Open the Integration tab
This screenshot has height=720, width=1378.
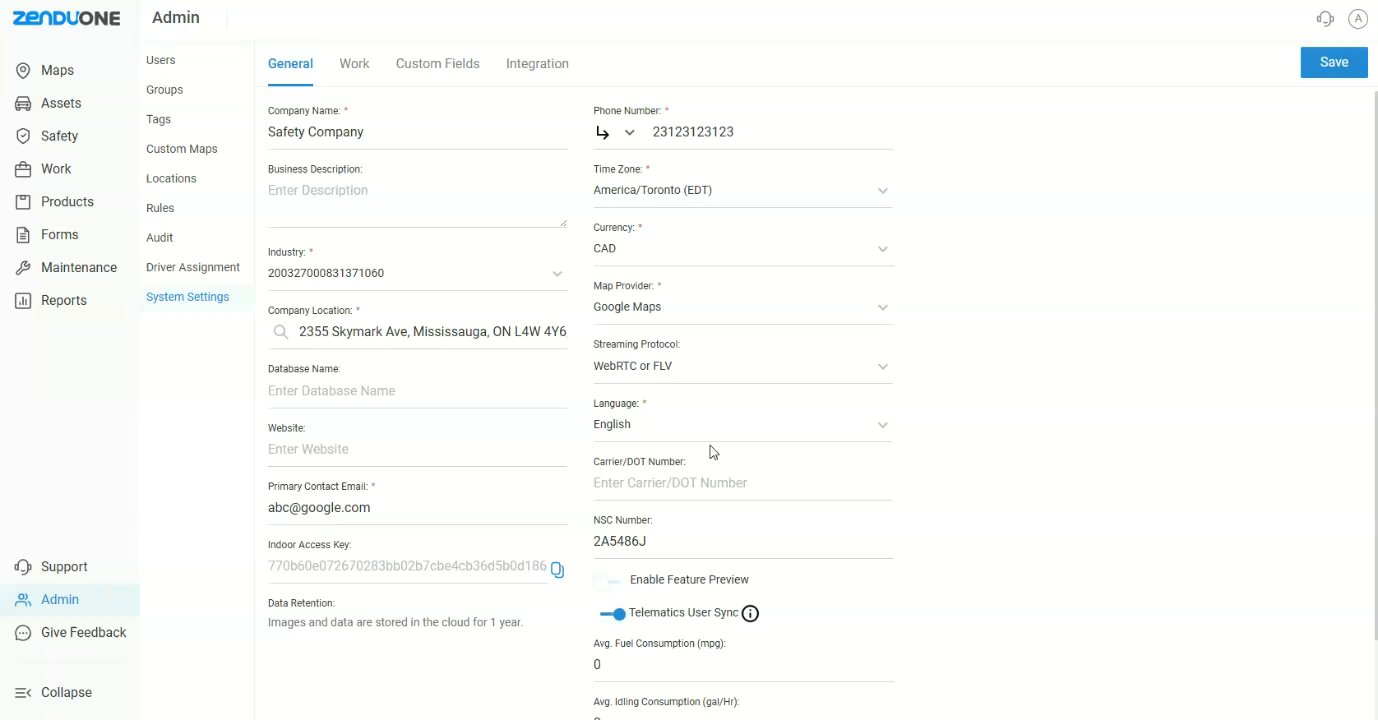pos(537,64)
